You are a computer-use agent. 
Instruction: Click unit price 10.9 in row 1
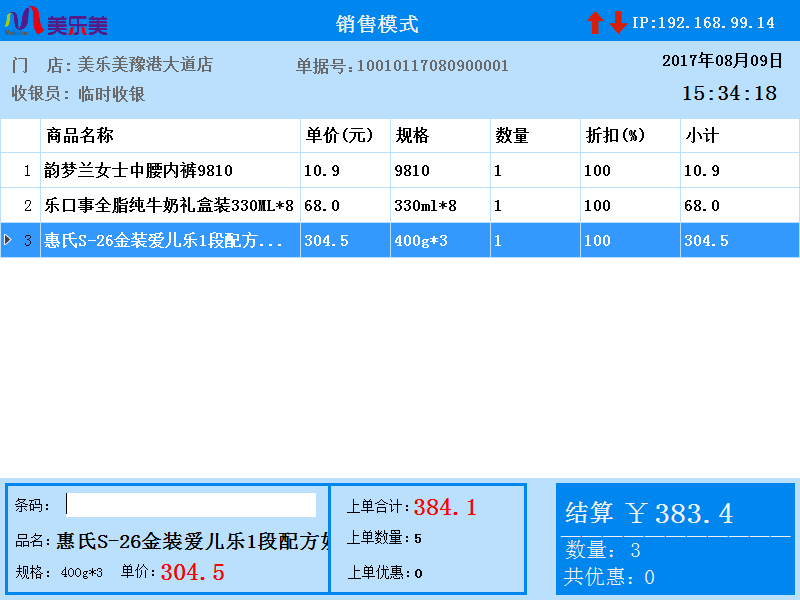[345, 170]
